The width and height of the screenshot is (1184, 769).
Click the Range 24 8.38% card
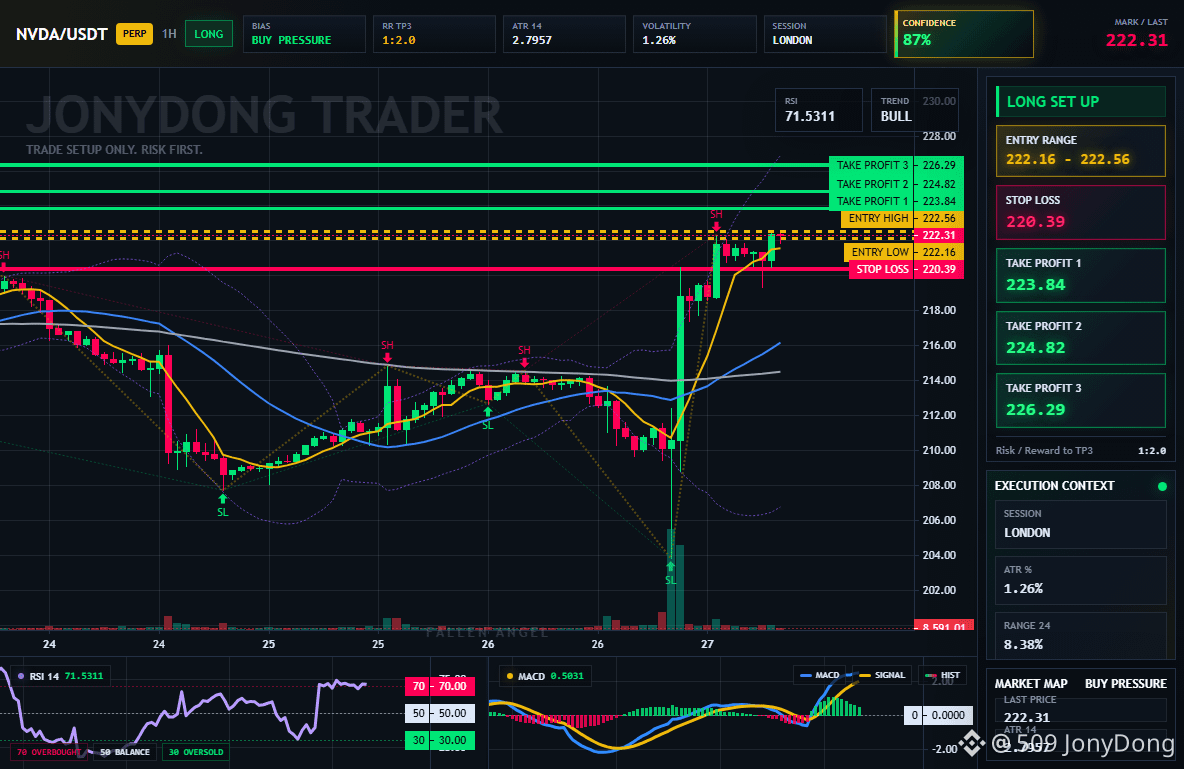pyautogui.click(x=1081, y=636)
